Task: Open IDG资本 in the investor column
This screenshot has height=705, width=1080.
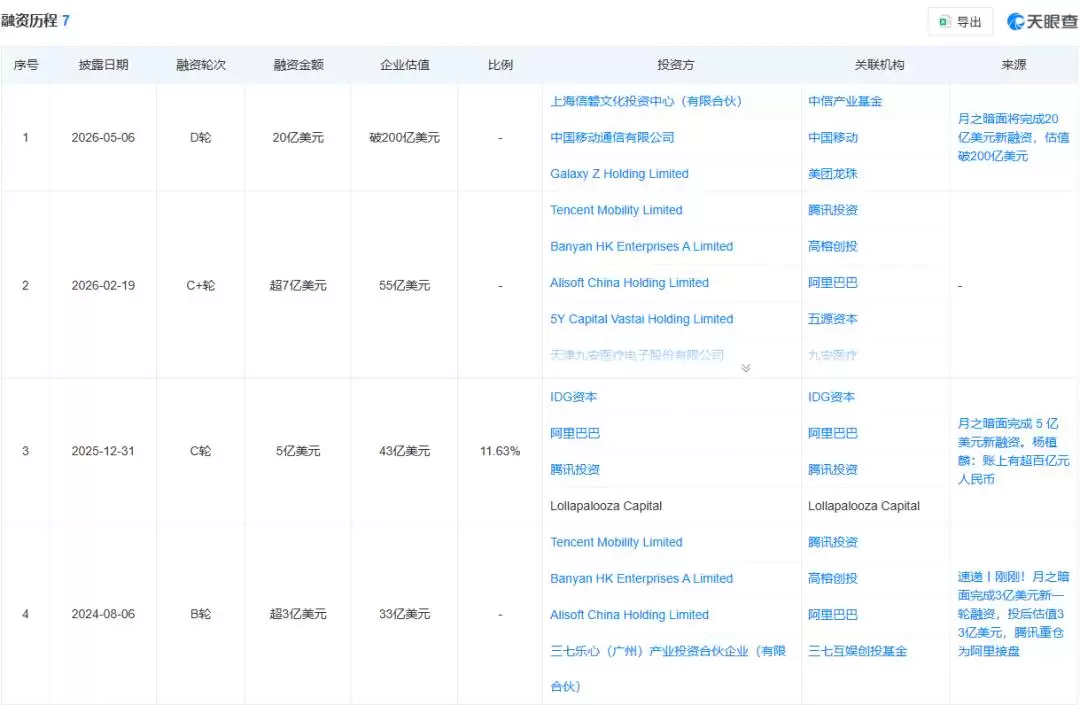Action: point(573,397)
